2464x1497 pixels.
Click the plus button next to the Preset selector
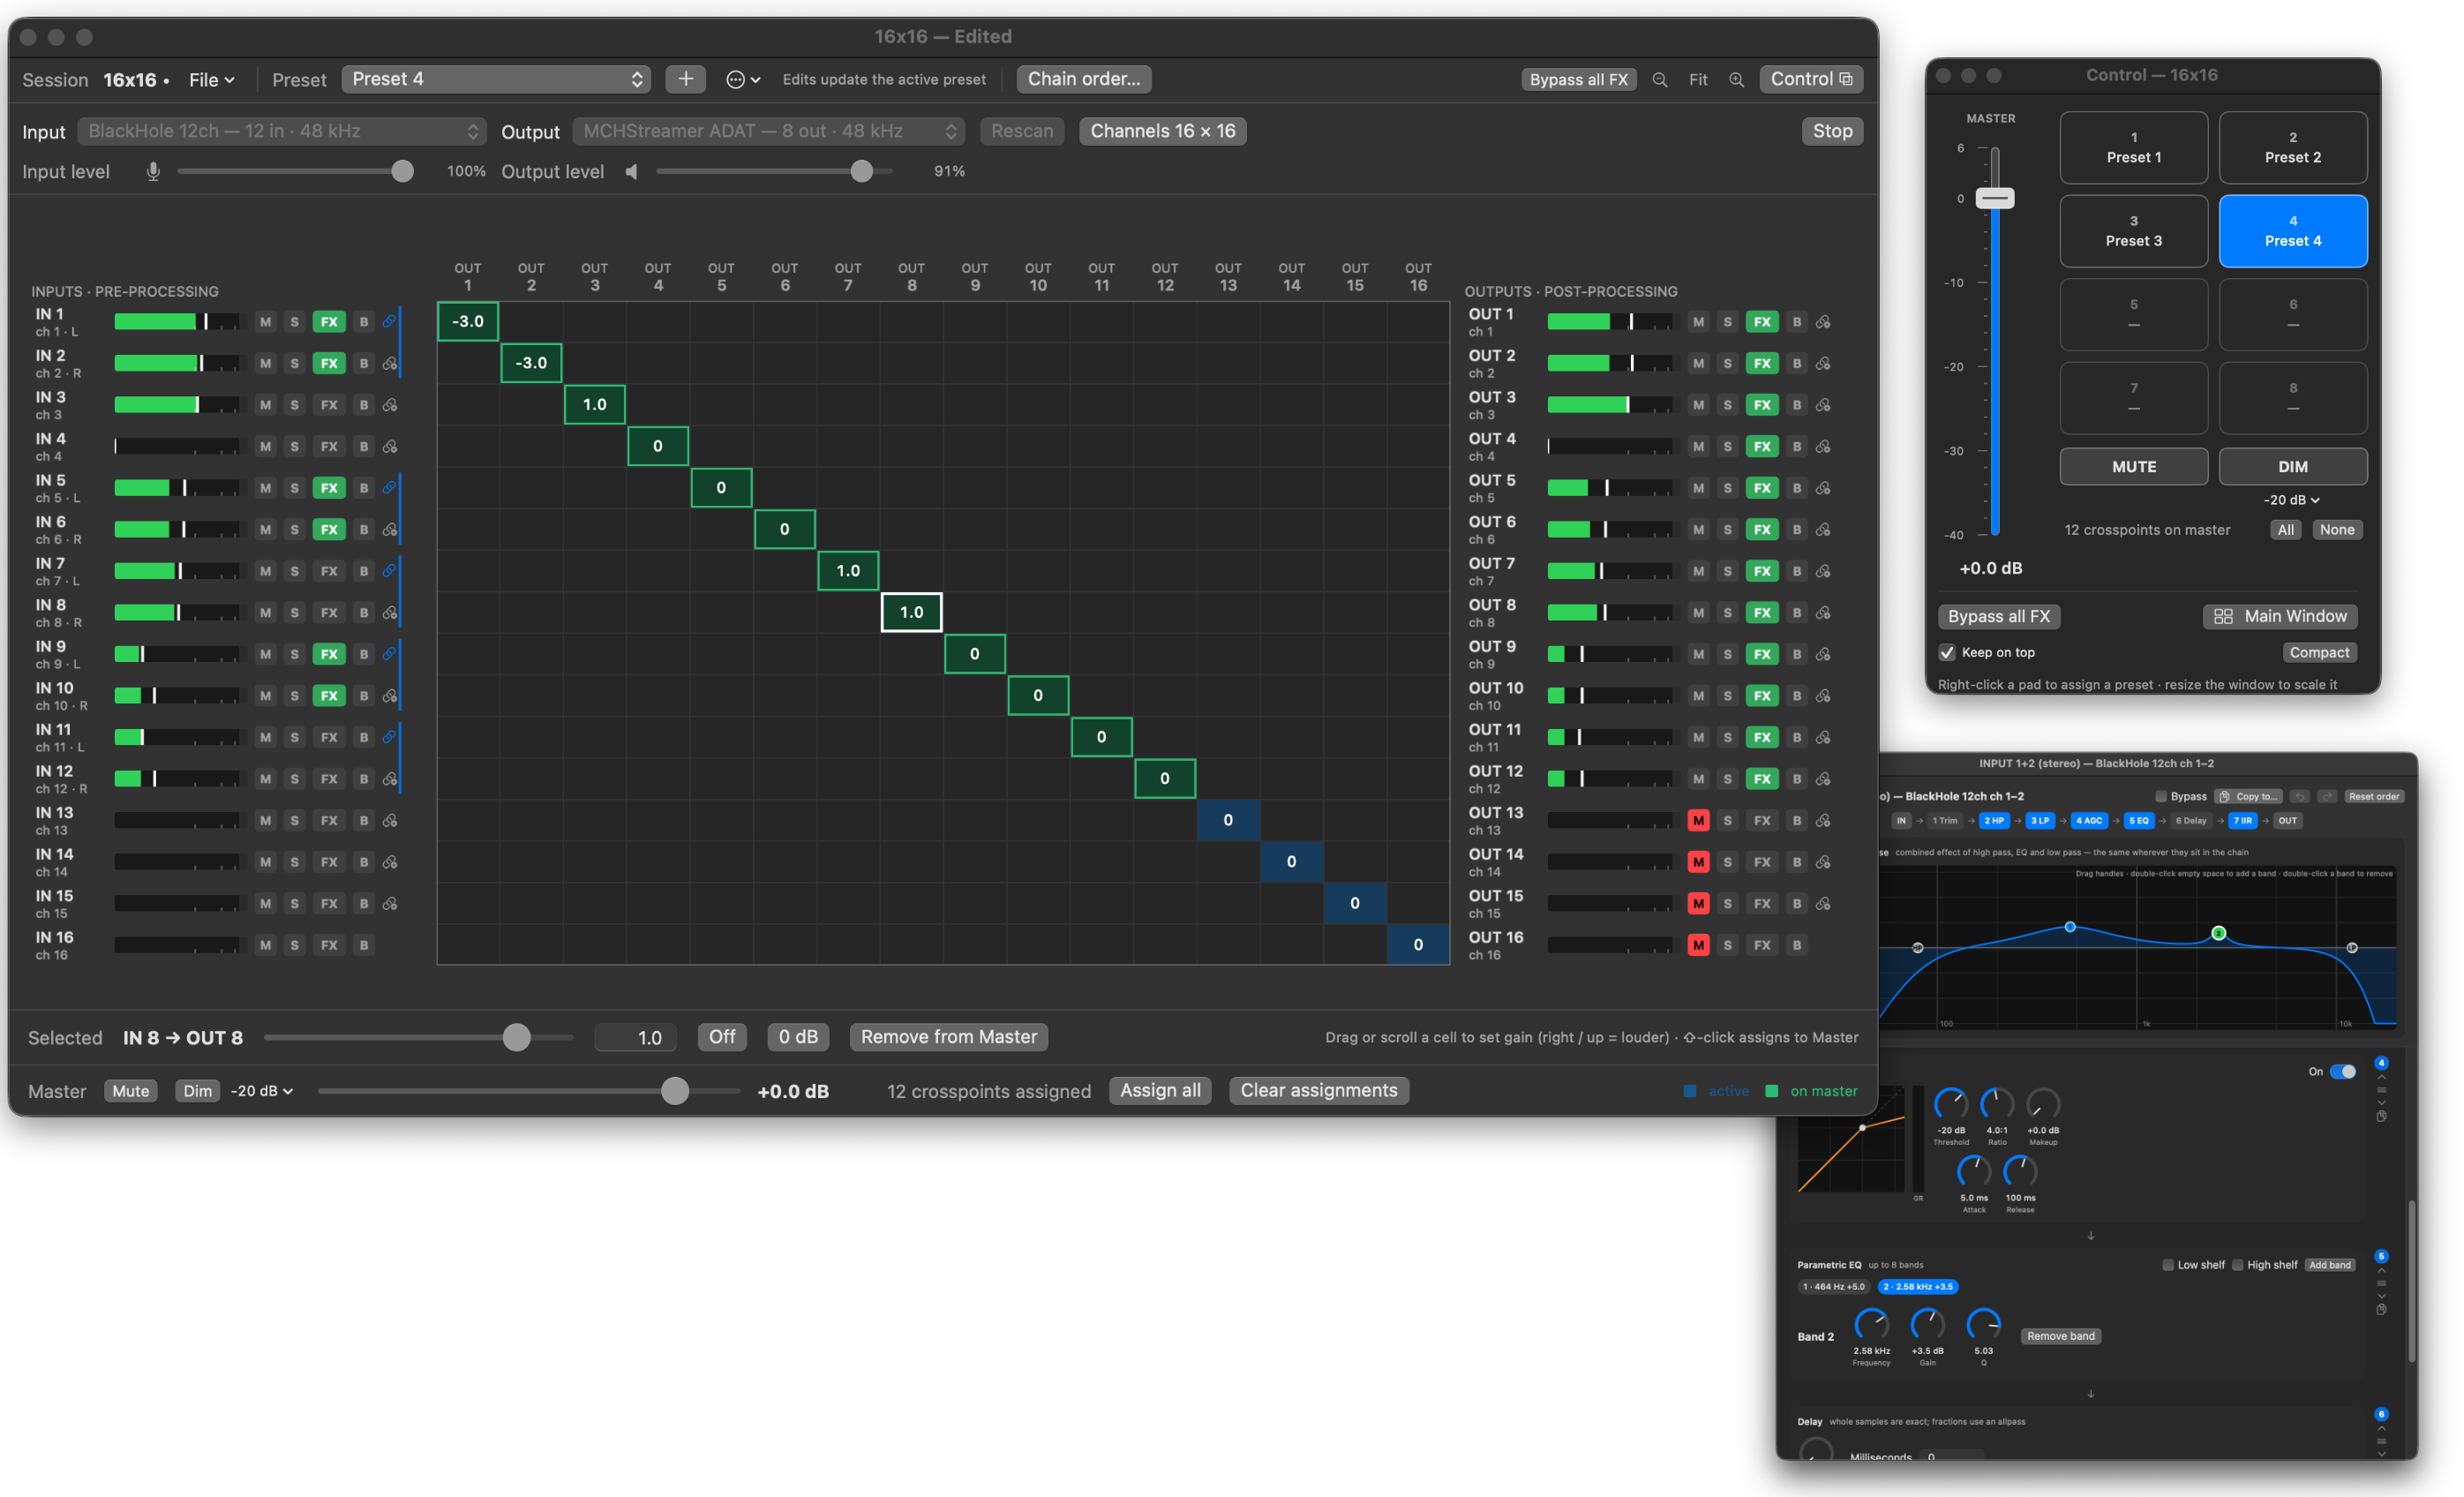(x=685, y=79)
